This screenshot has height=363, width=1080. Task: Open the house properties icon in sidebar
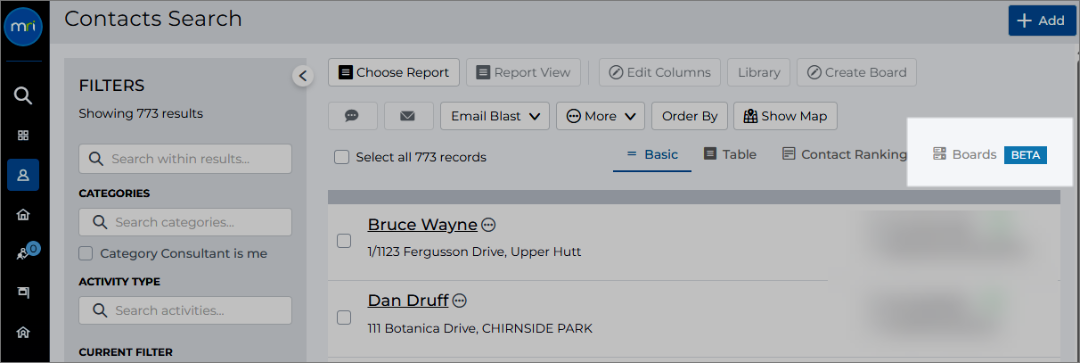[23, 215]
